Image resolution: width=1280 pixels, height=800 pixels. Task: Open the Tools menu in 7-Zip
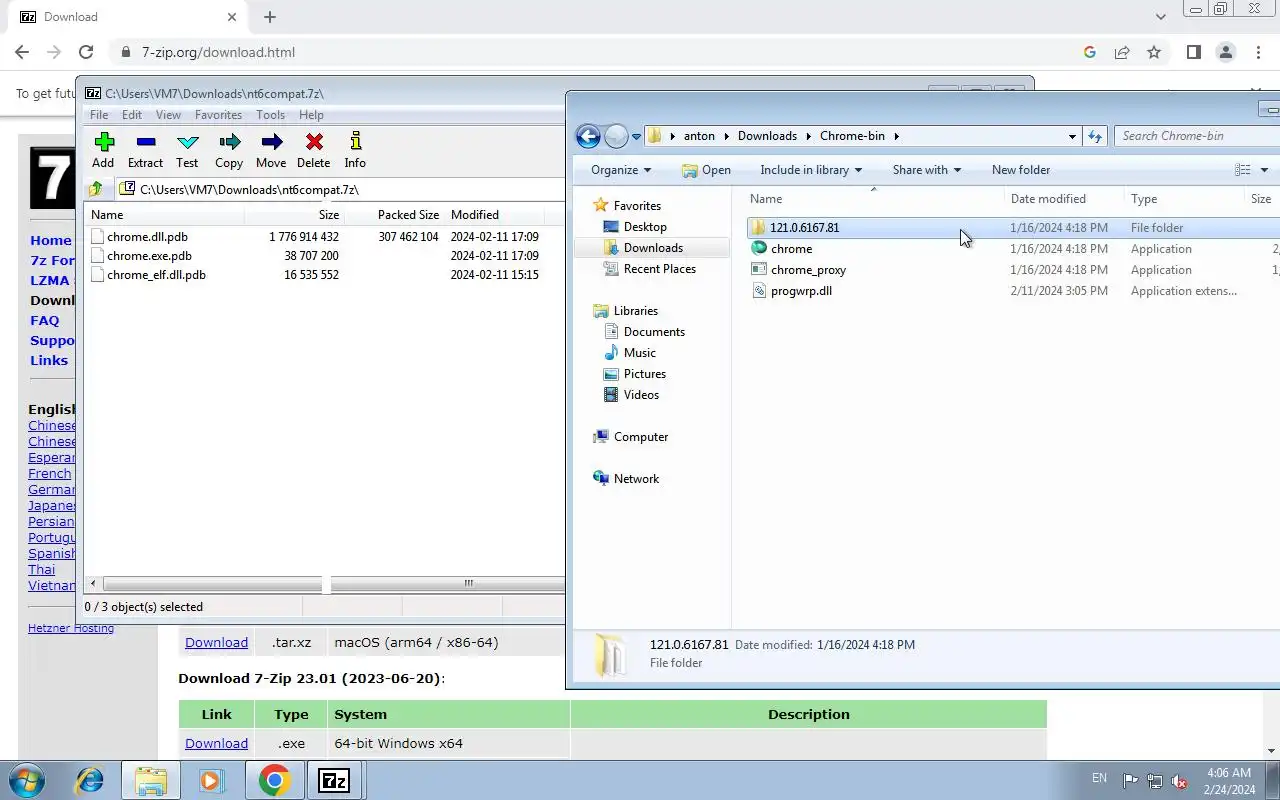270,115
